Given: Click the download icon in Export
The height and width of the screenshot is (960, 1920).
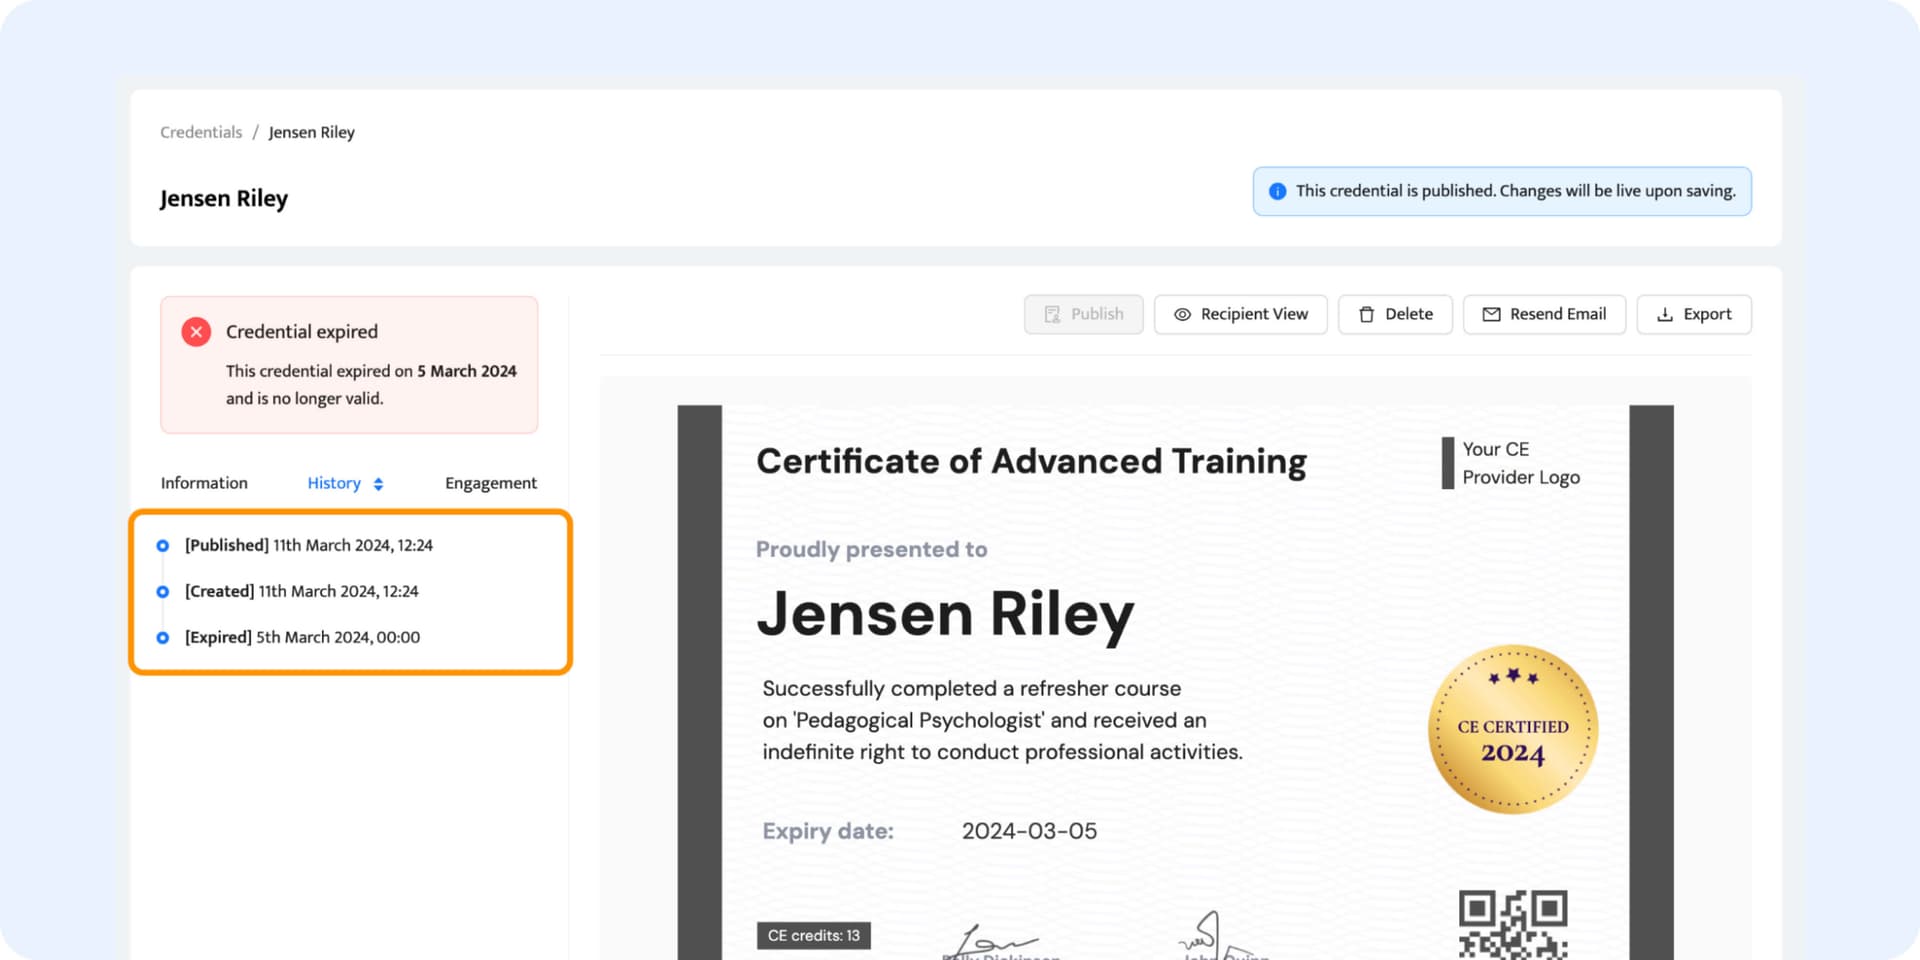Looking at the screenshot, I should tap(1664, 314).
